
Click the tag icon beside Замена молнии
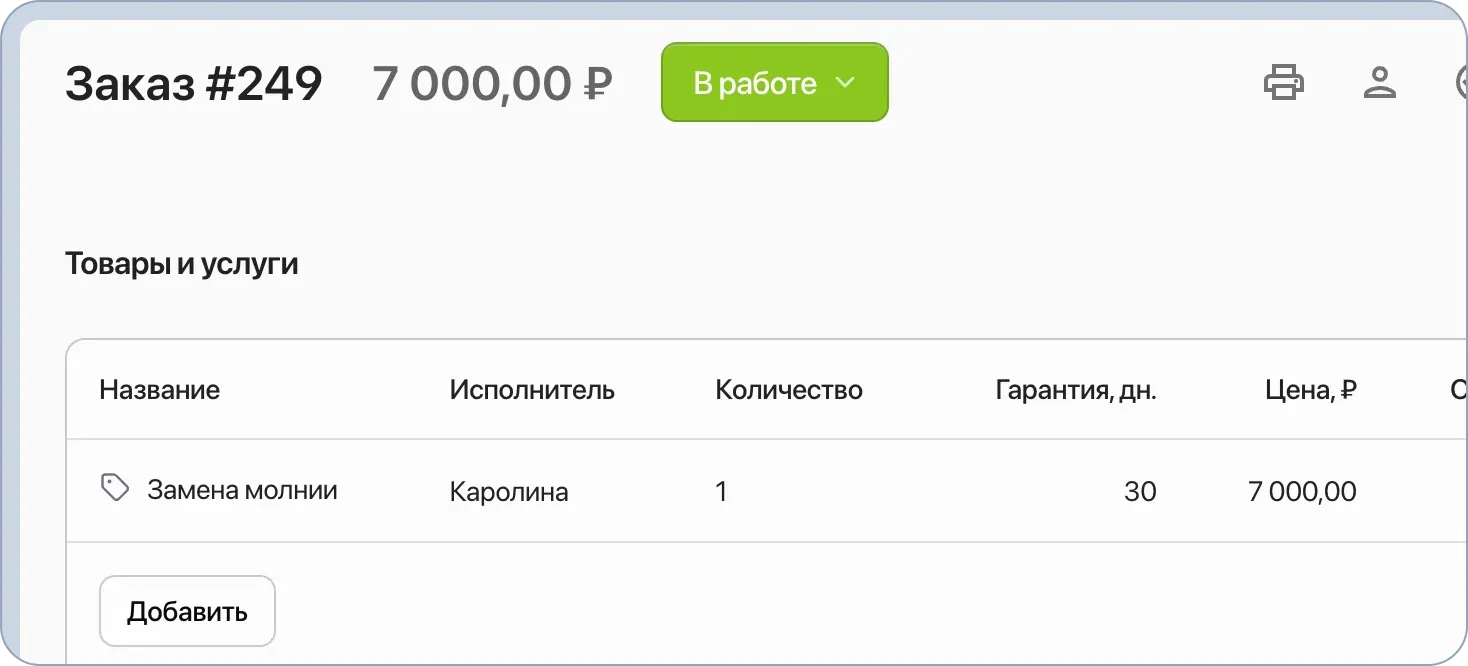point(114,487)
